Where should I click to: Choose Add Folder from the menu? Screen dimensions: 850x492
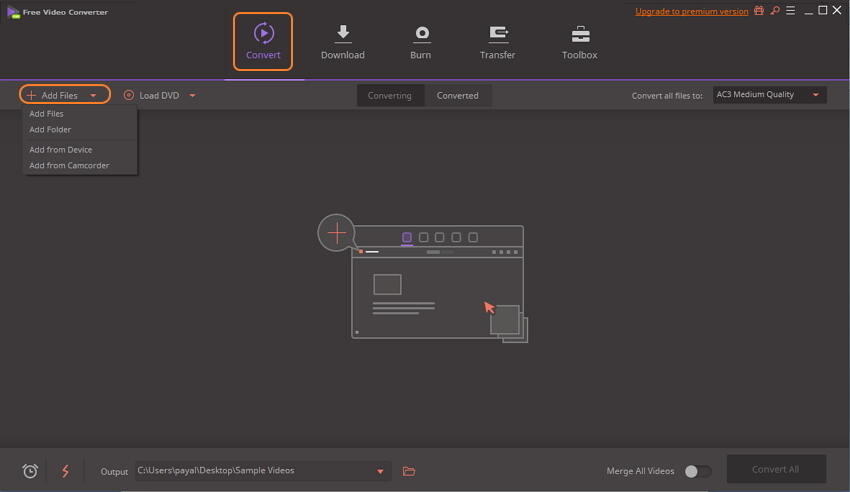coord(50,130)
